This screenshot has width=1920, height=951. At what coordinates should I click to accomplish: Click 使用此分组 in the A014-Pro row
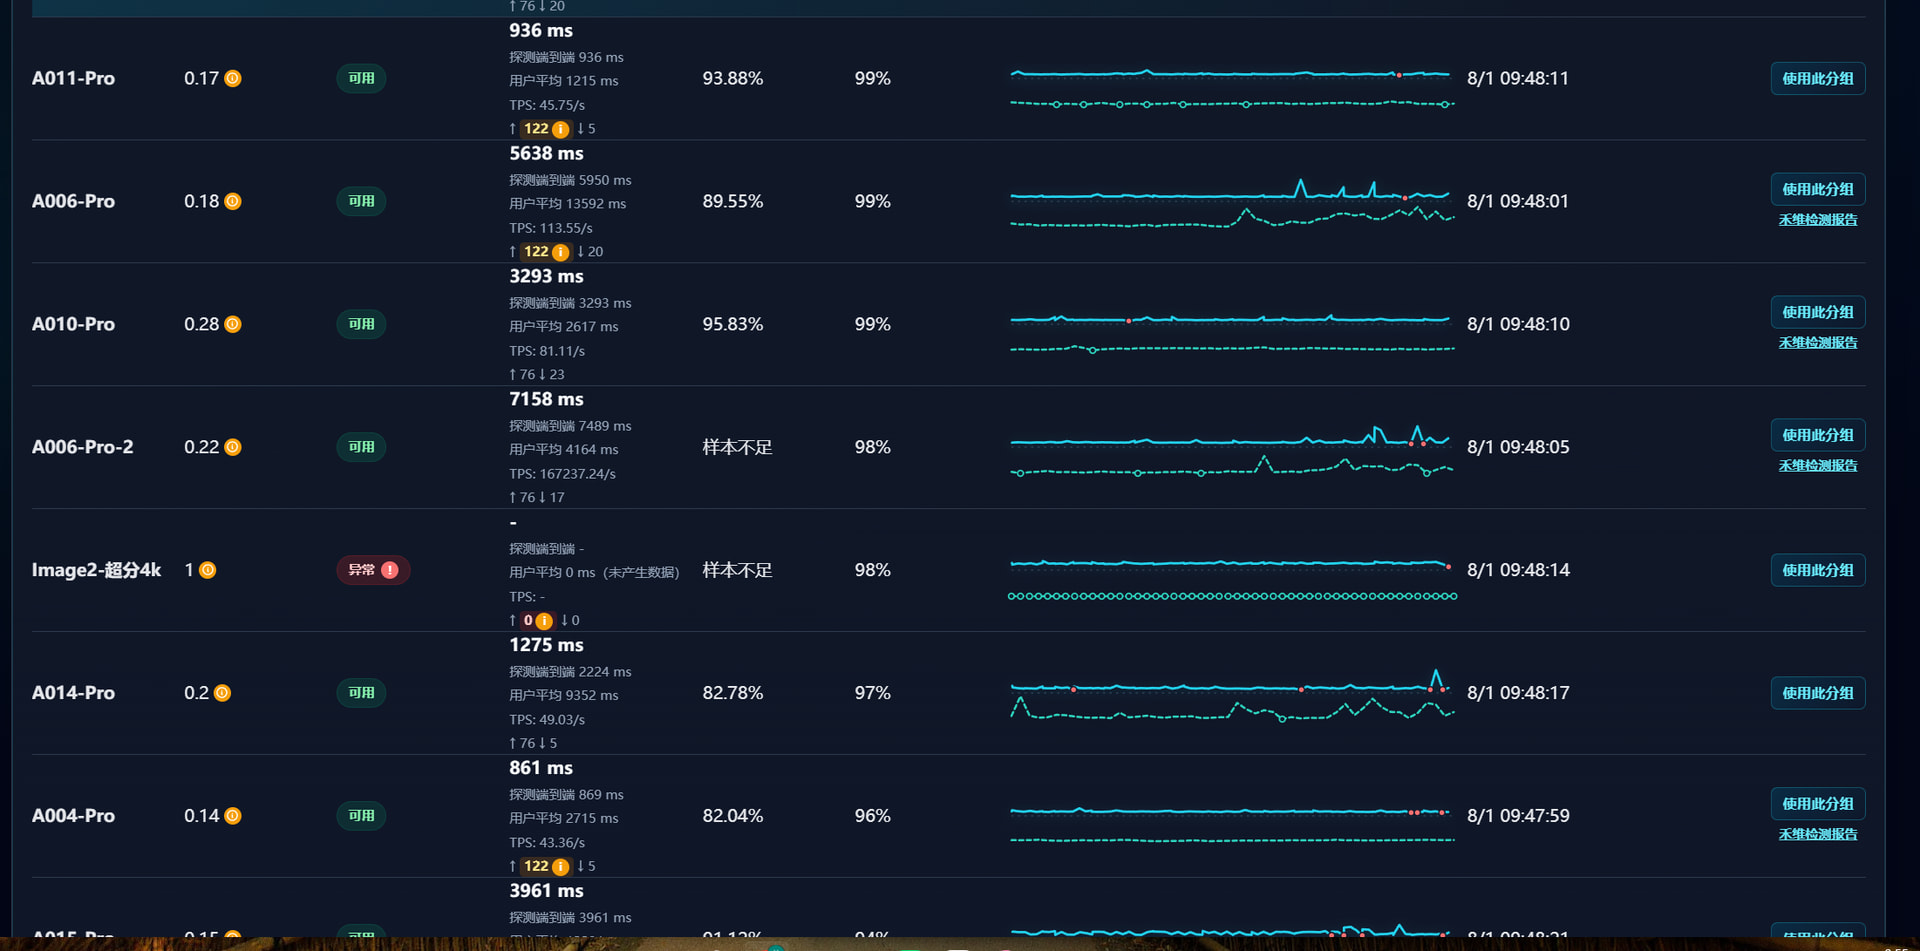(x=1817, y=693)
